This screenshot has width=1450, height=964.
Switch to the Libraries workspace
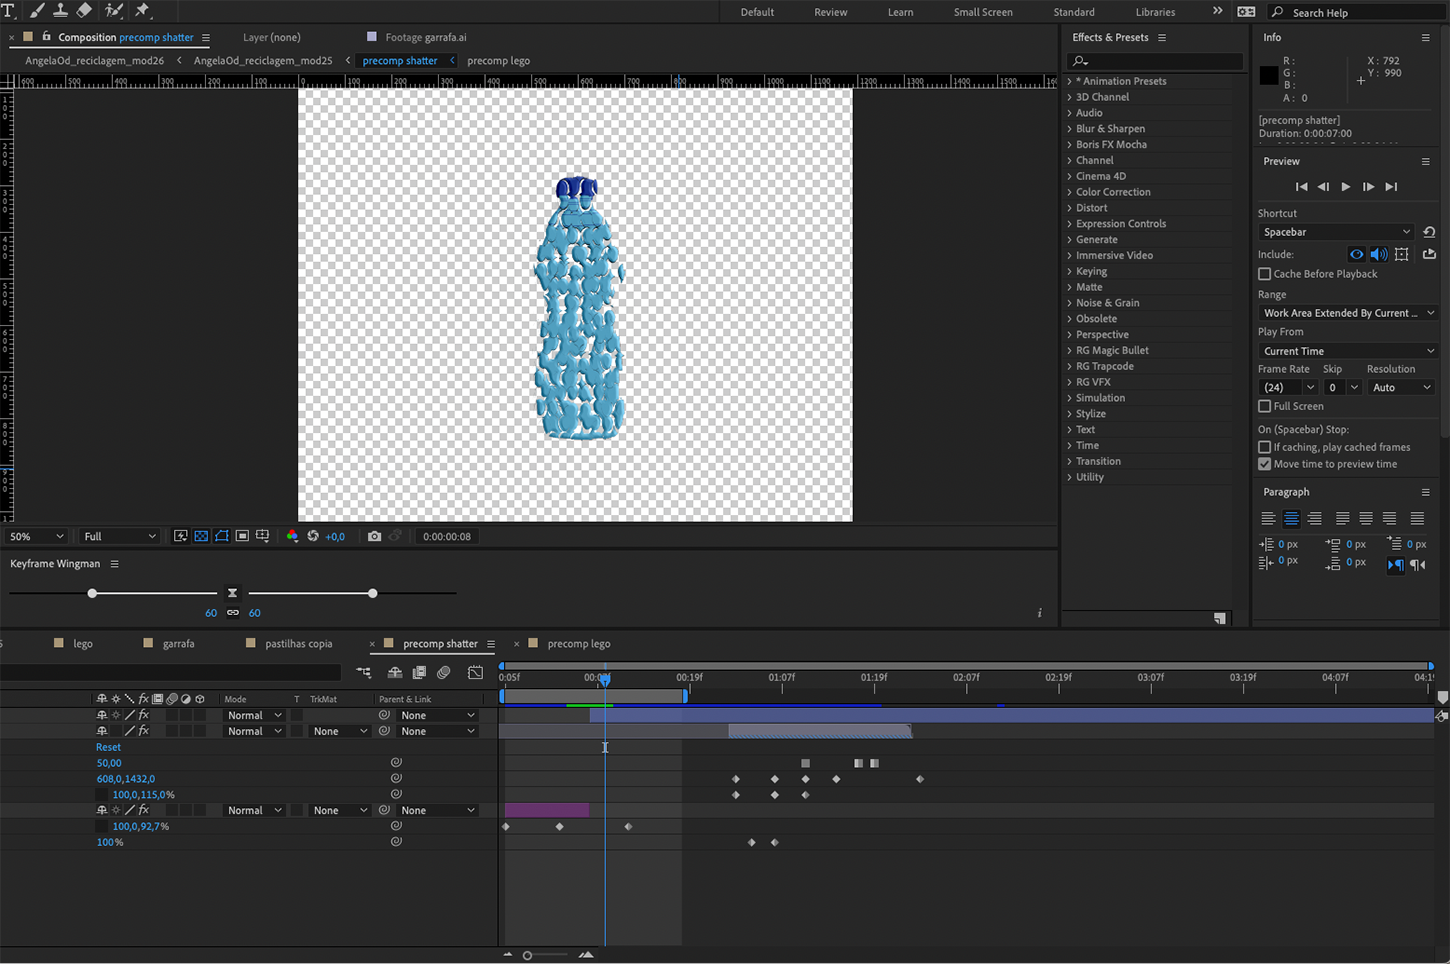(x=1155, y=12)
